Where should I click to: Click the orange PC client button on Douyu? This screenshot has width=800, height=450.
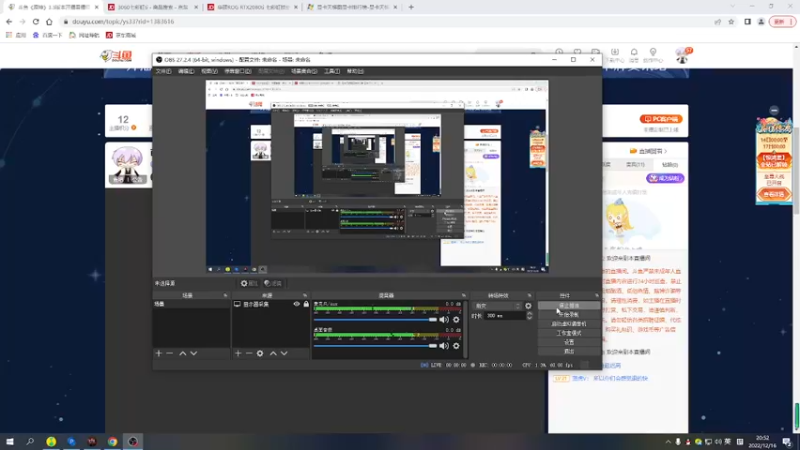pyautogui.click(x=661, y=119)
